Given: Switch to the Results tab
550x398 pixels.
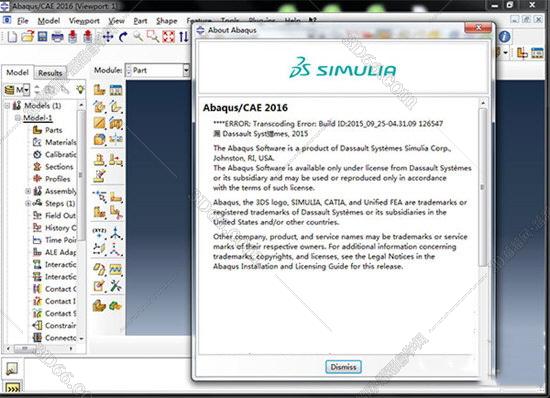Looking at the screenshot, I should tap(50, 73).
